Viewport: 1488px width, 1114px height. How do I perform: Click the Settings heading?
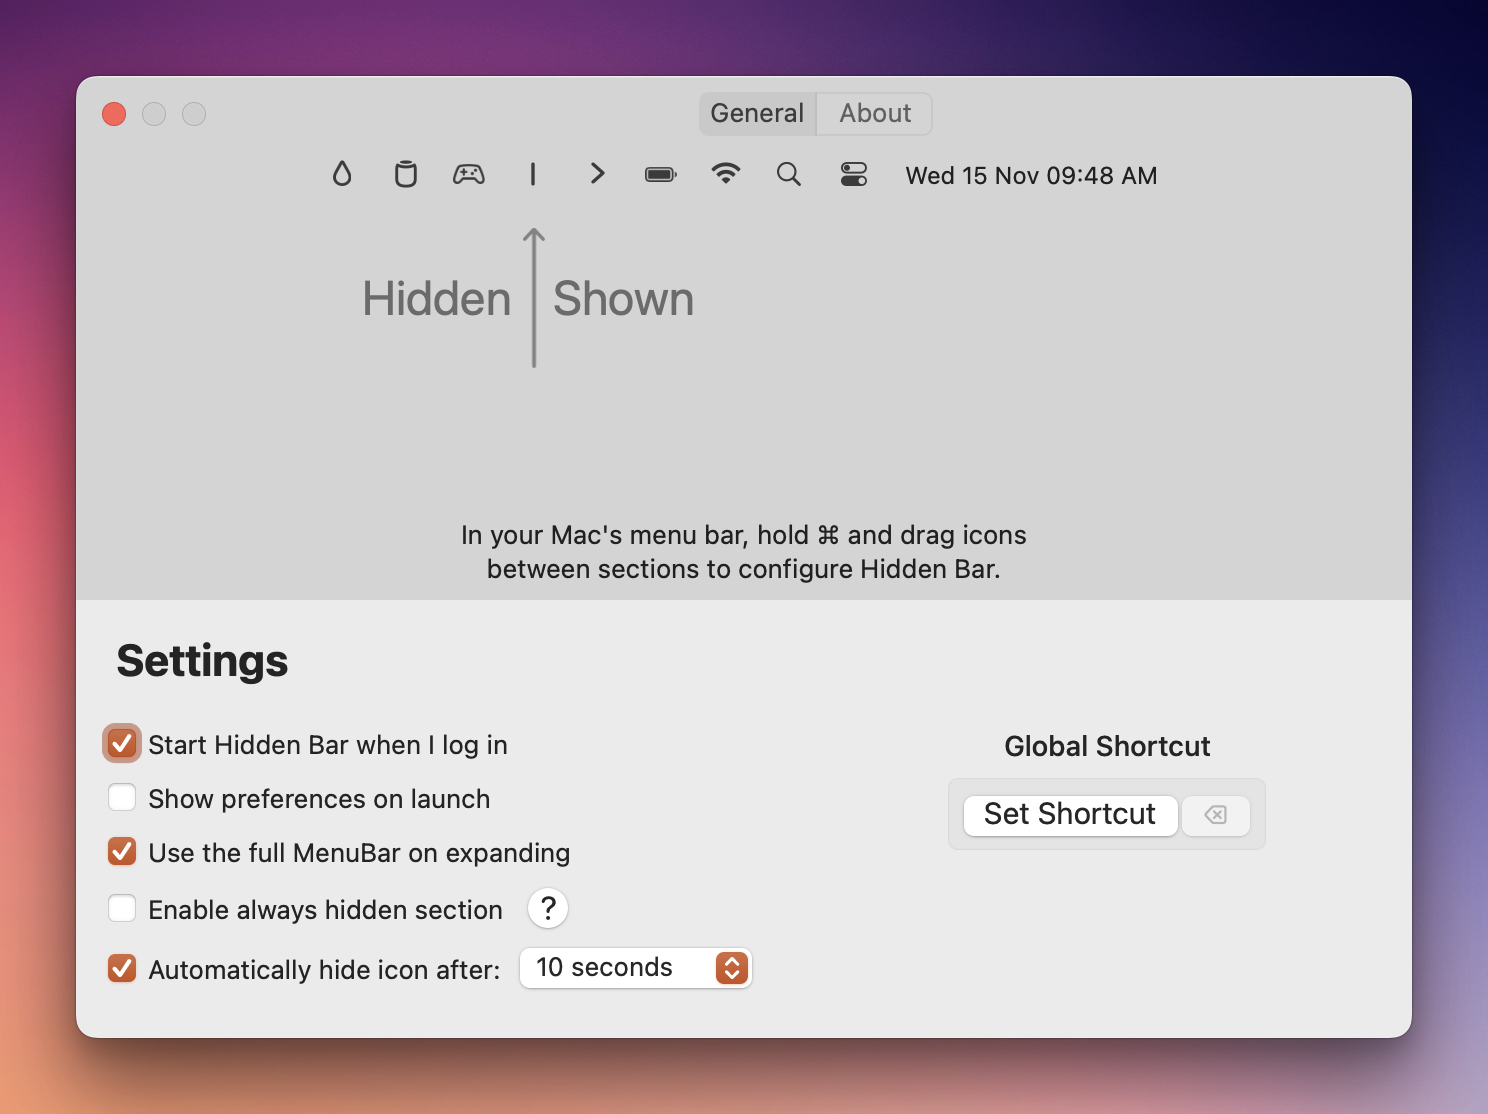202,661
